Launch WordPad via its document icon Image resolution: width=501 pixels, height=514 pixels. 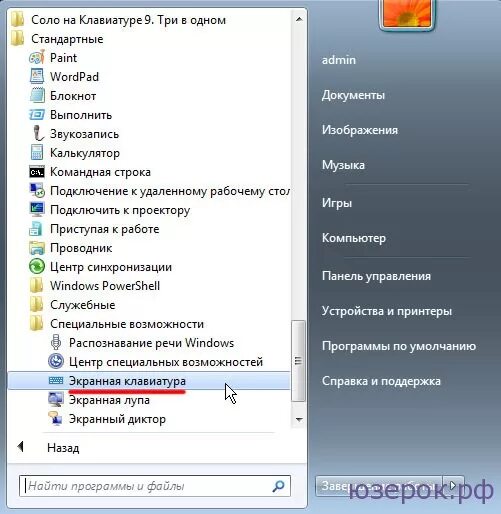click(x=37, y=76)
